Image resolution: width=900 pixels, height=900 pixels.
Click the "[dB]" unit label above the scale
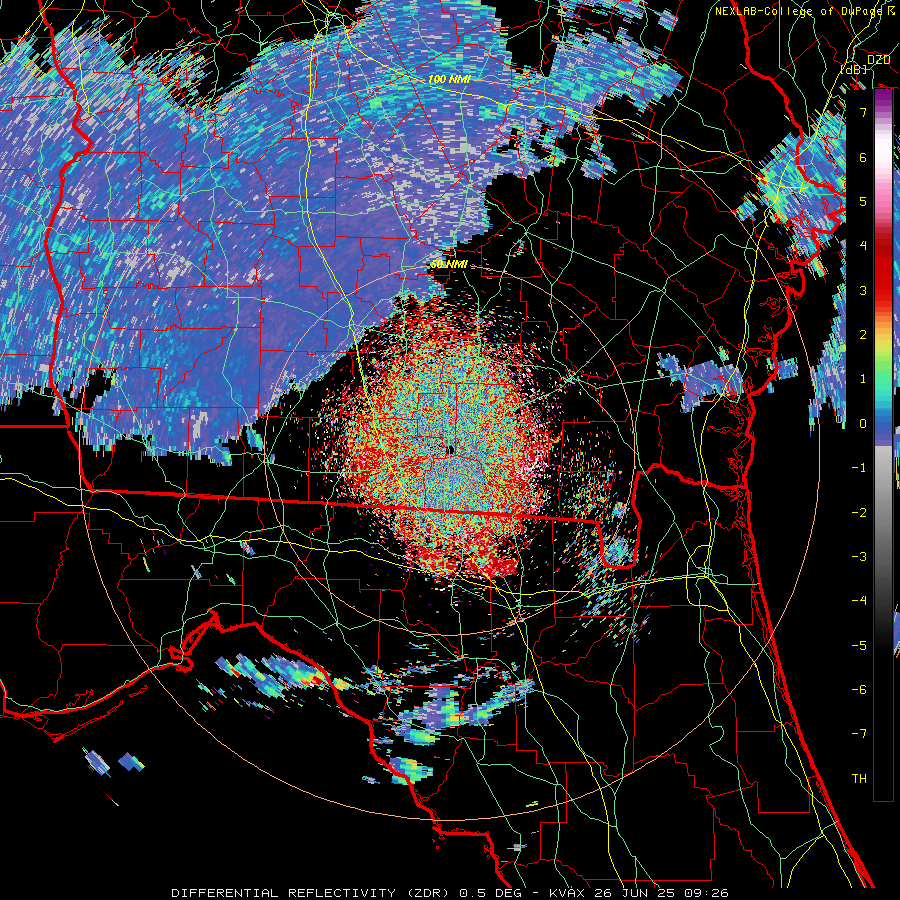[x=854, y=69]
